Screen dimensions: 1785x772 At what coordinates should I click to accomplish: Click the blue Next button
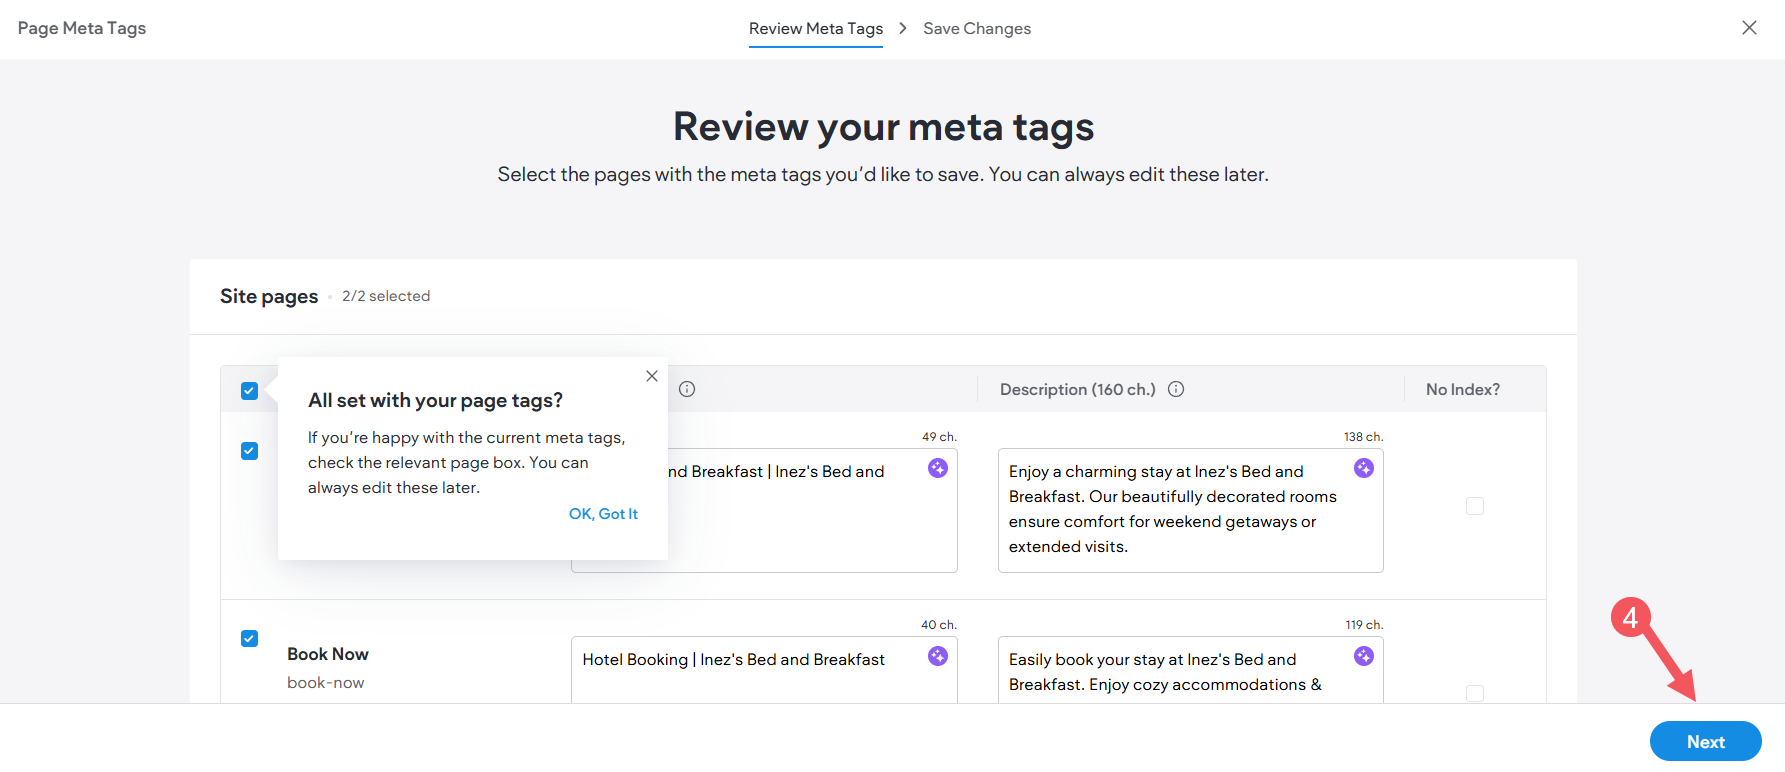[1705, 741]
